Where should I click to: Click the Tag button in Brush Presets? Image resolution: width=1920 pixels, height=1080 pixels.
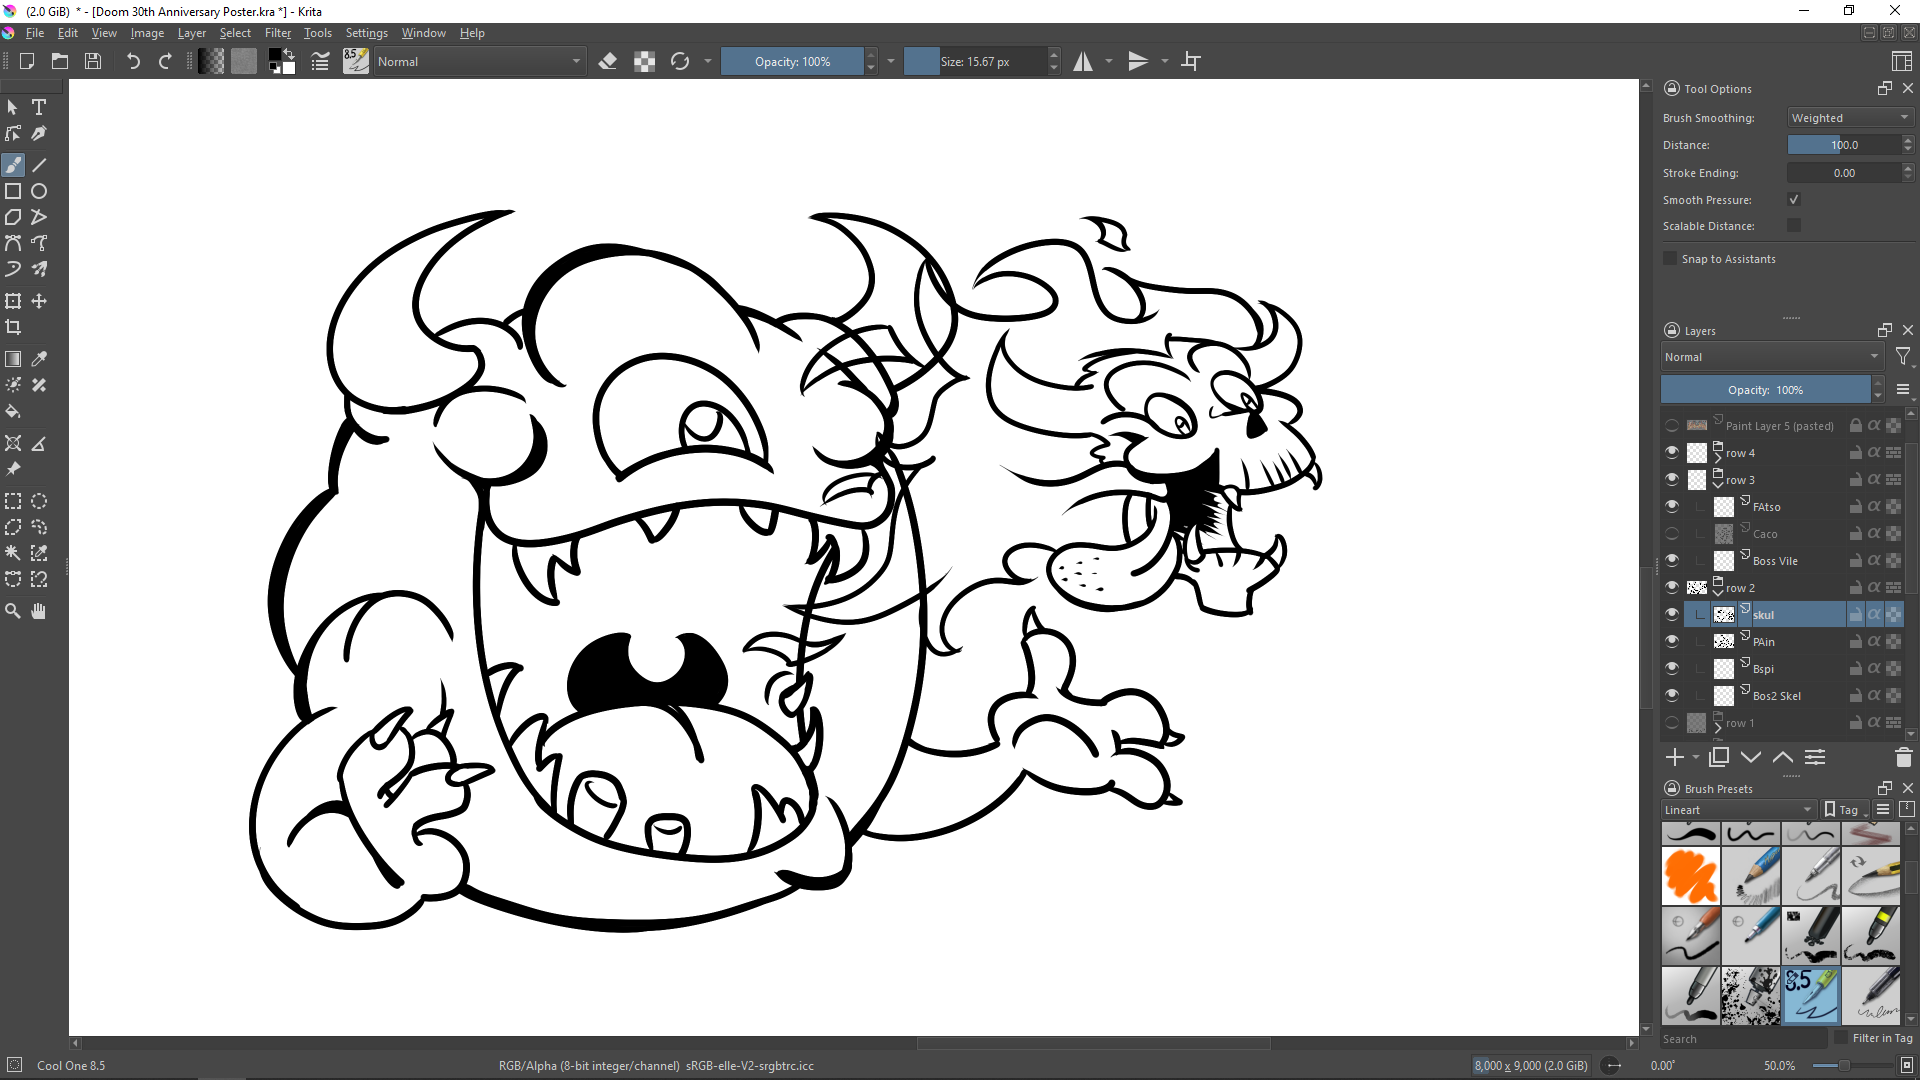pos(1843,809)
